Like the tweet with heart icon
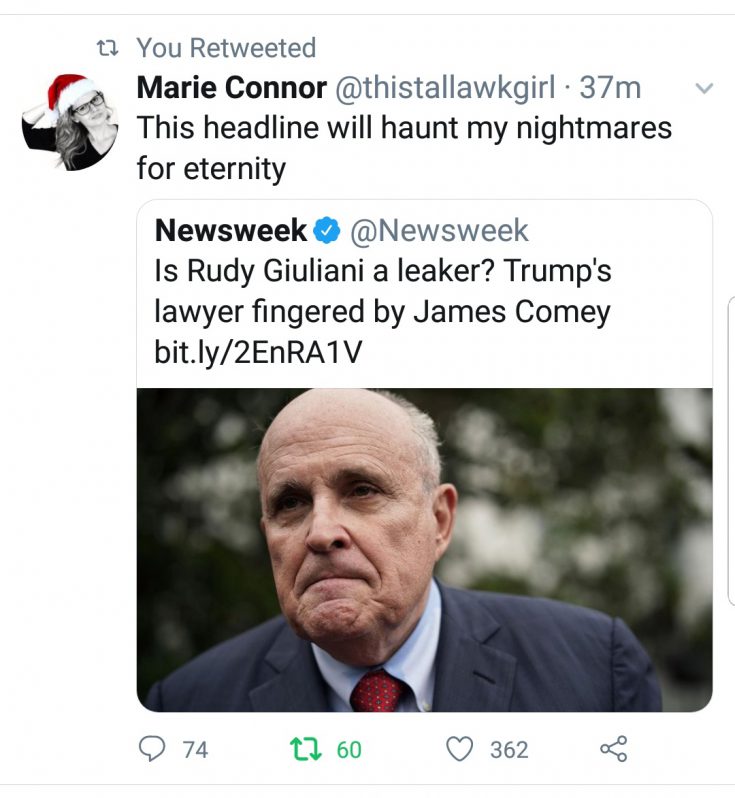 pos(460,750)
